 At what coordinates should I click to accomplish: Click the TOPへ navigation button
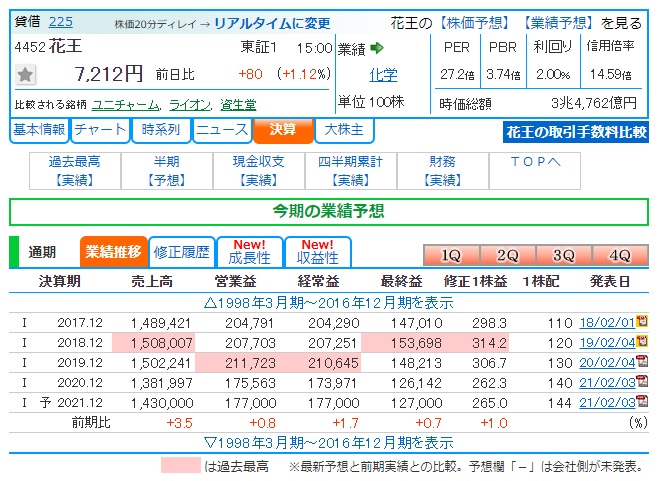point(535,171)
